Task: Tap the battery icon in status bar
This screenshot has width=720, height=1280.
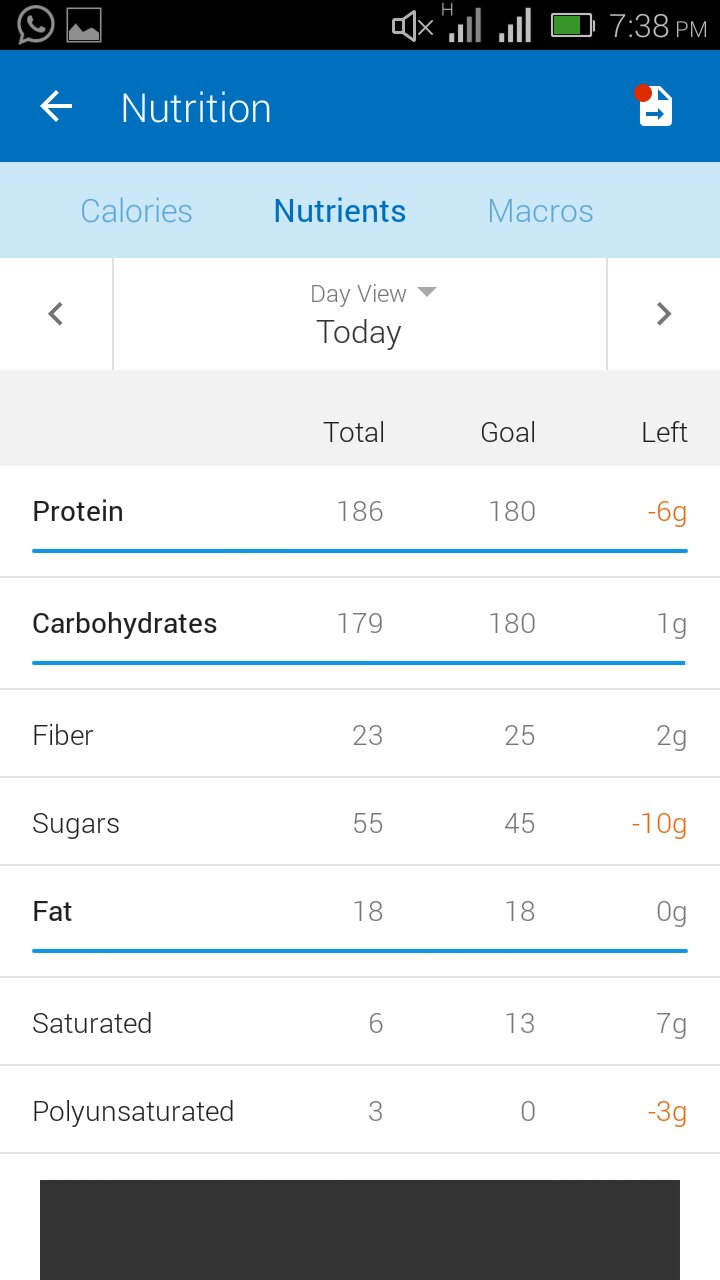Action: tap(573, 25)
